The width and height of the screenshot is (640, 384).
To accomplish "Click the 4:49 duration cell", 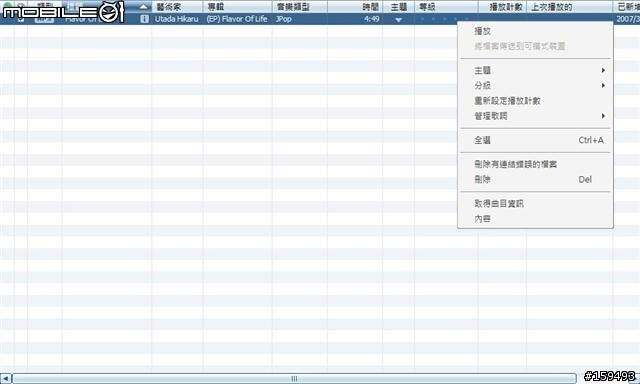I will click(x=372, y=19).
